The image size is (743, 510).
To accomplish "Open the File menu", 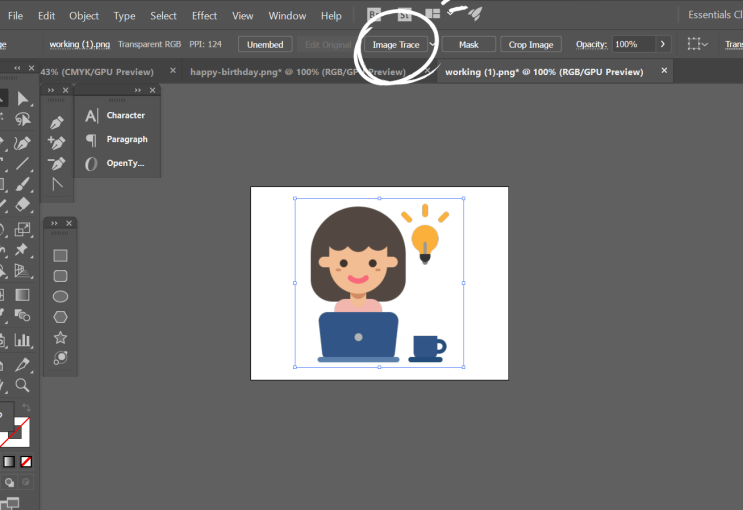I will pos(15,16).
